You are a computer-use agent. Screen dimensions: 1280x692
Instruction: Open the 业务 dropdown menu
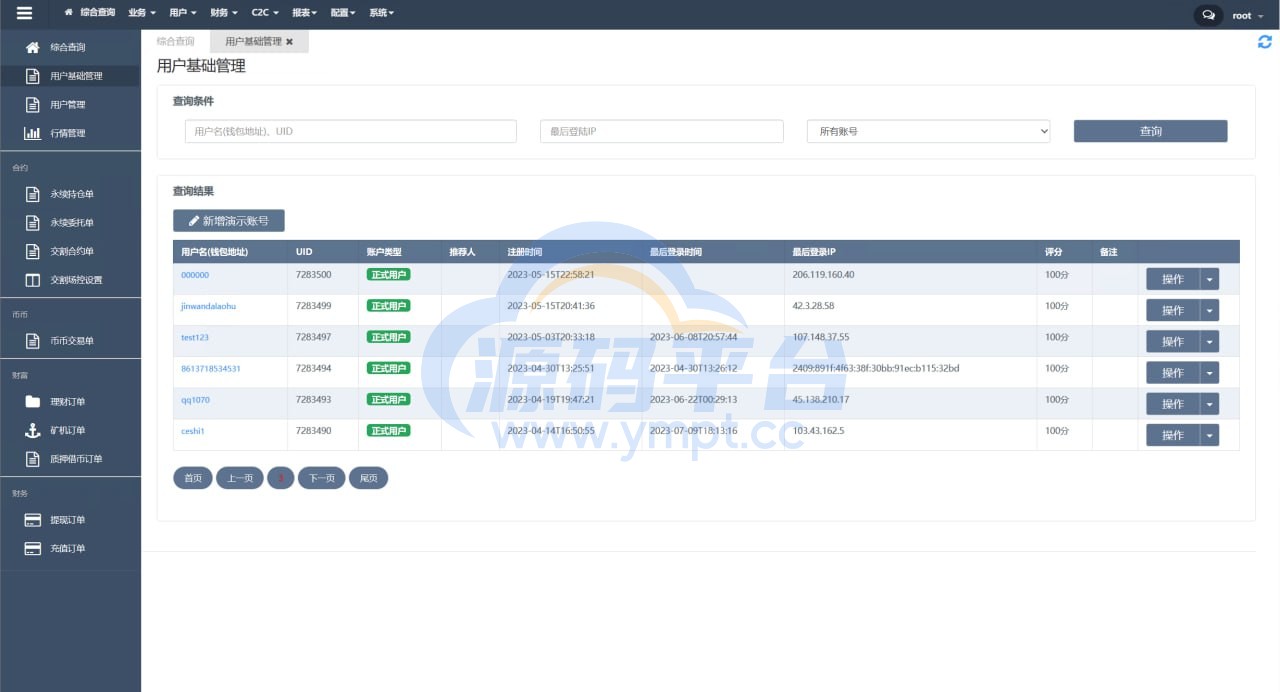pyautogui.click(x=142, y=13)
